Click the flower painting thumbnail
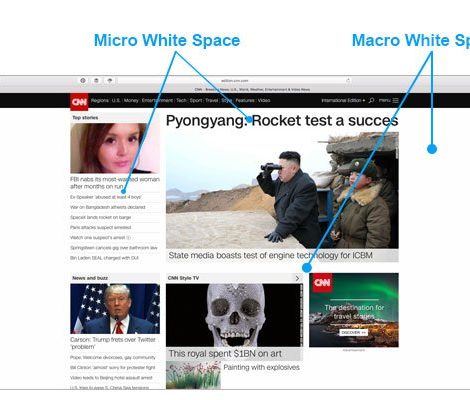 [x=193, y=375]
